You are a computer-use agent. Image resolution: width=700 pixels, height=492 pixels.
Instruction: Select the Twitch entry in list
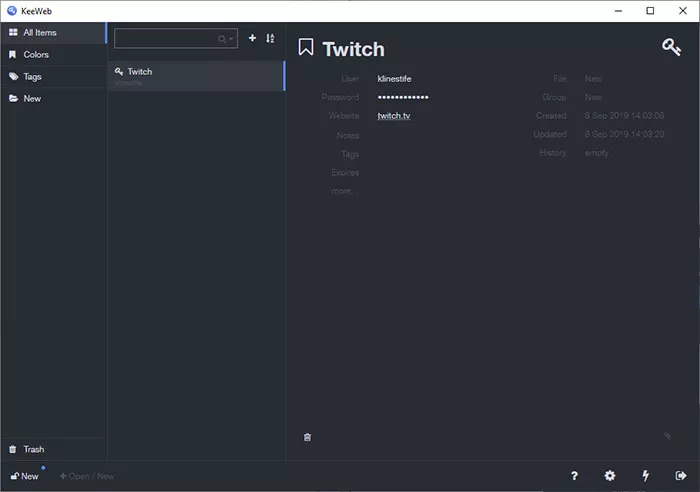click(x=196, y=76)
